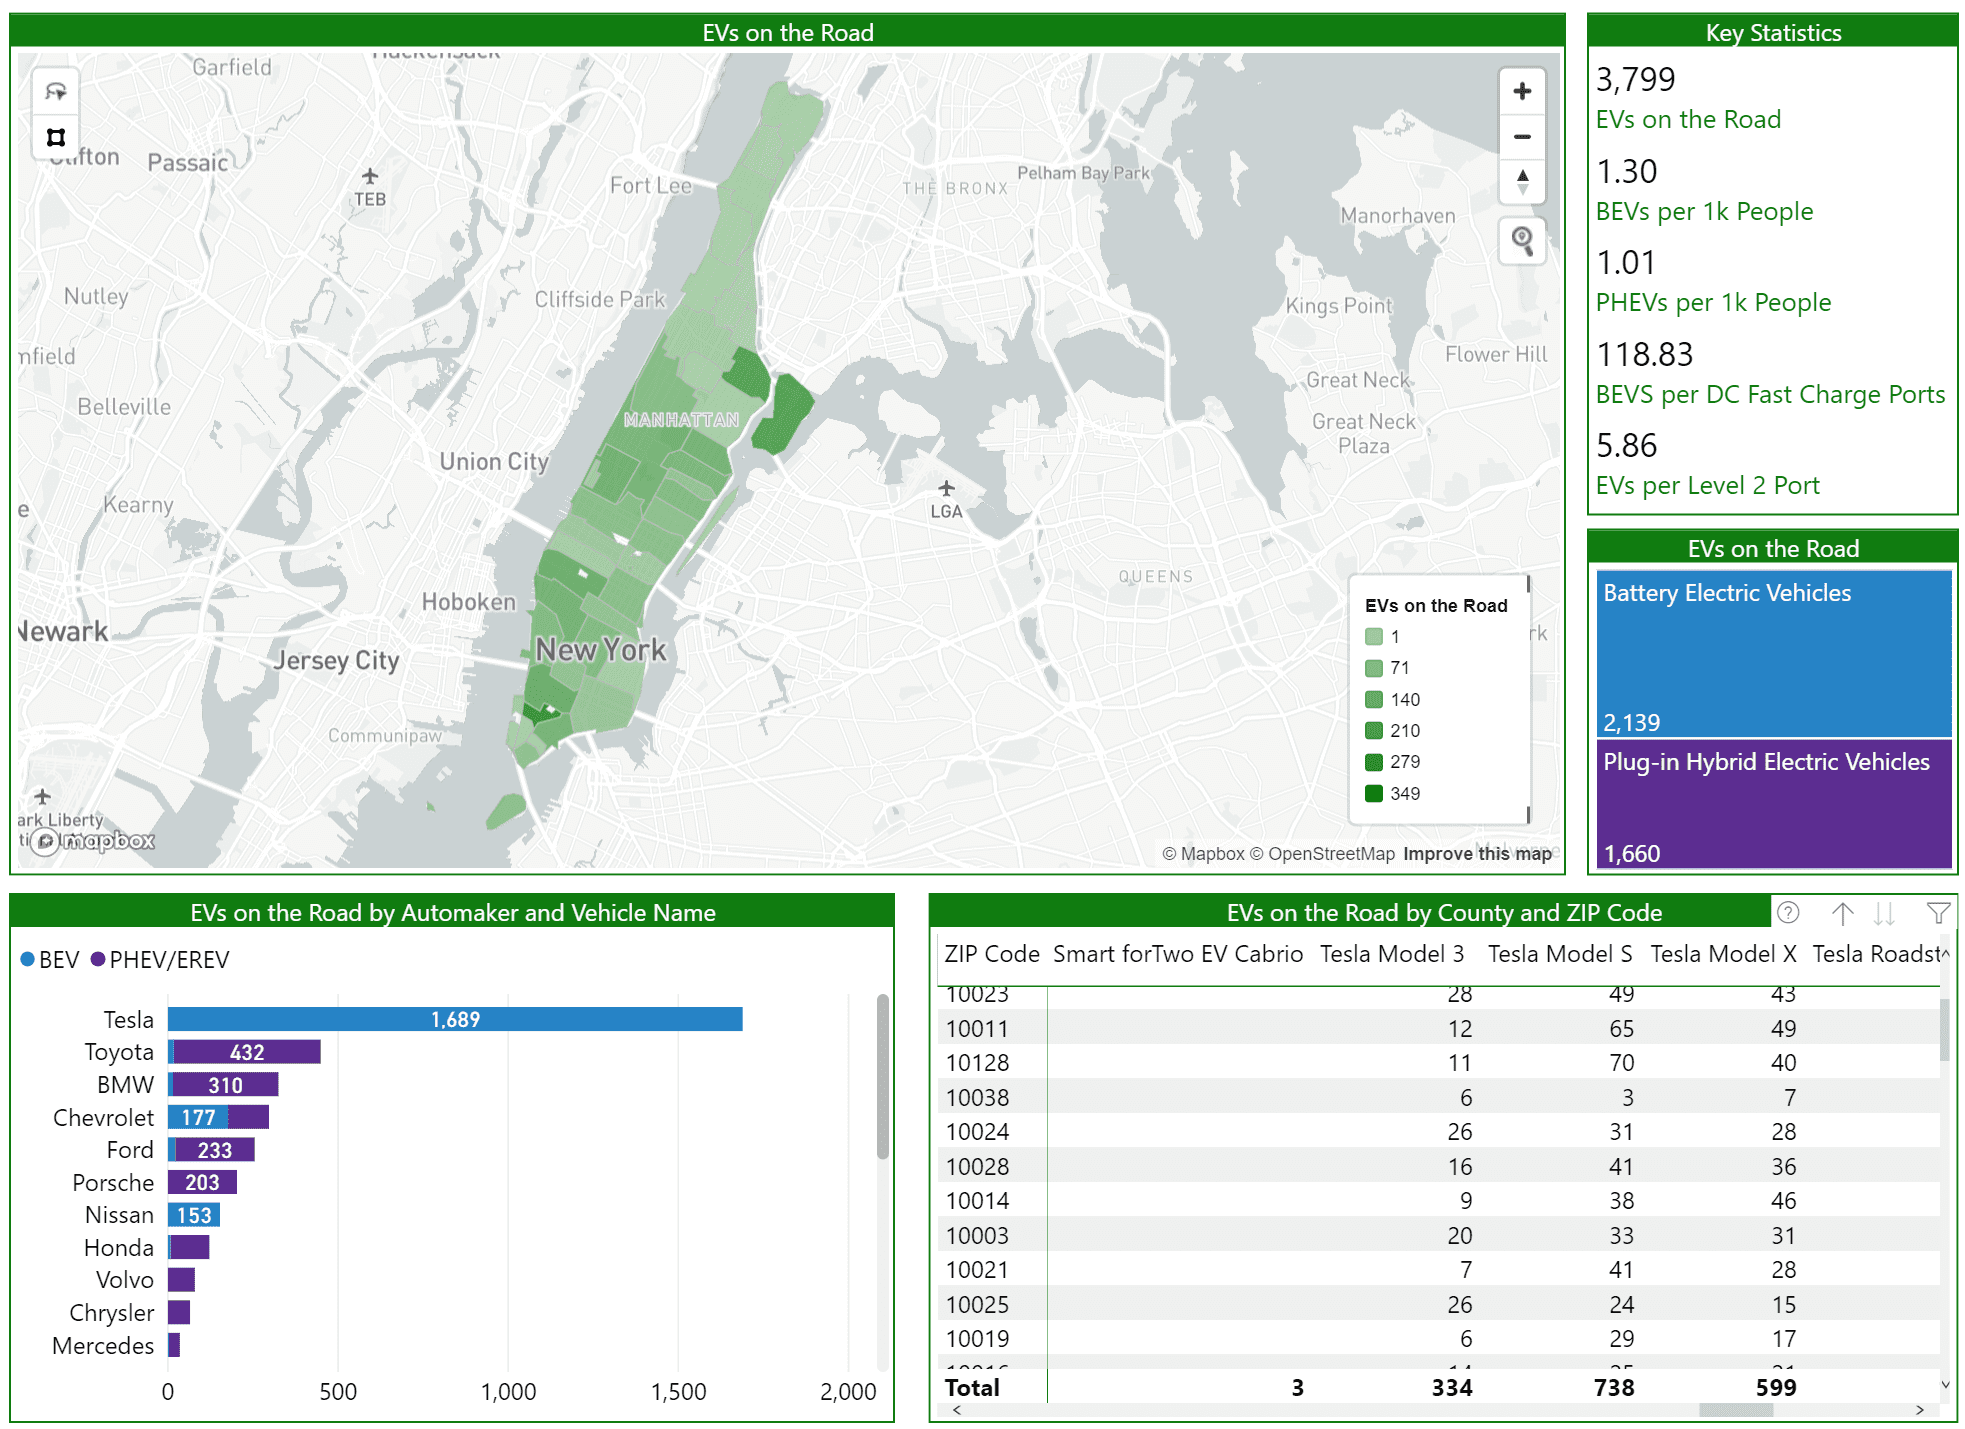Image resolution: width=1965 pixels, height=1429 pixels.
Task: Zoom in on the map
Action: click(x=1521, y=92)
